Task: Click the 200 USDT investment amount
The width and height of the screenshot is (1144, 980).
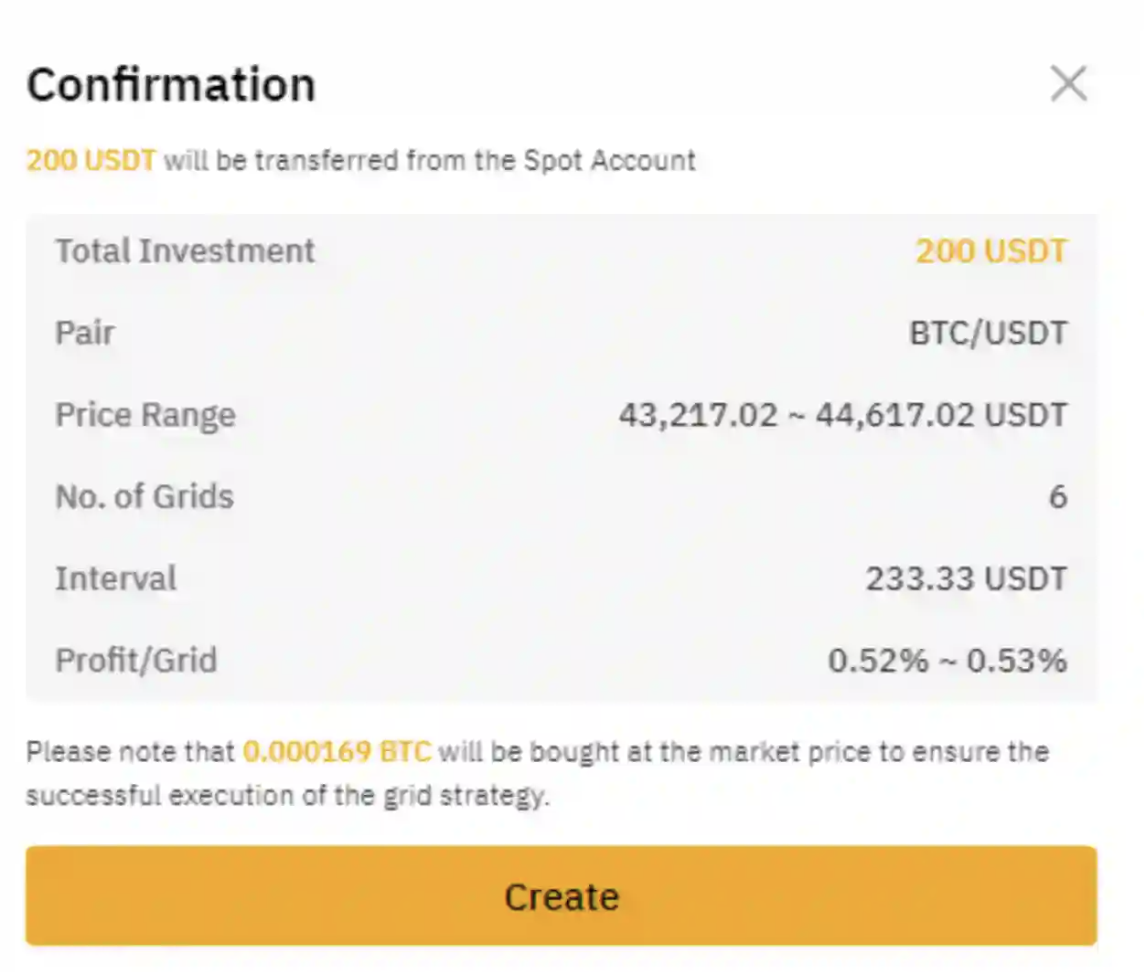Action: click(992, 251)
